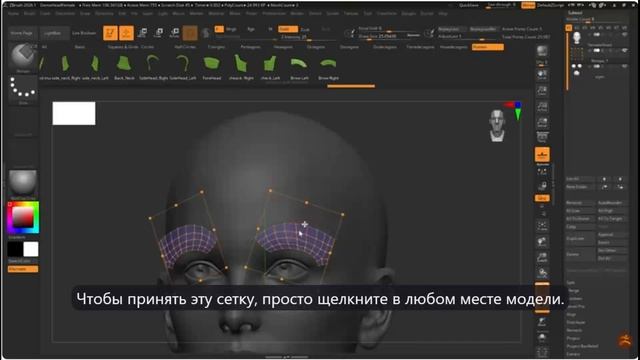Hide the head subtool via its eye icon
The image size is (640, 360).
(x=624, y=35)
